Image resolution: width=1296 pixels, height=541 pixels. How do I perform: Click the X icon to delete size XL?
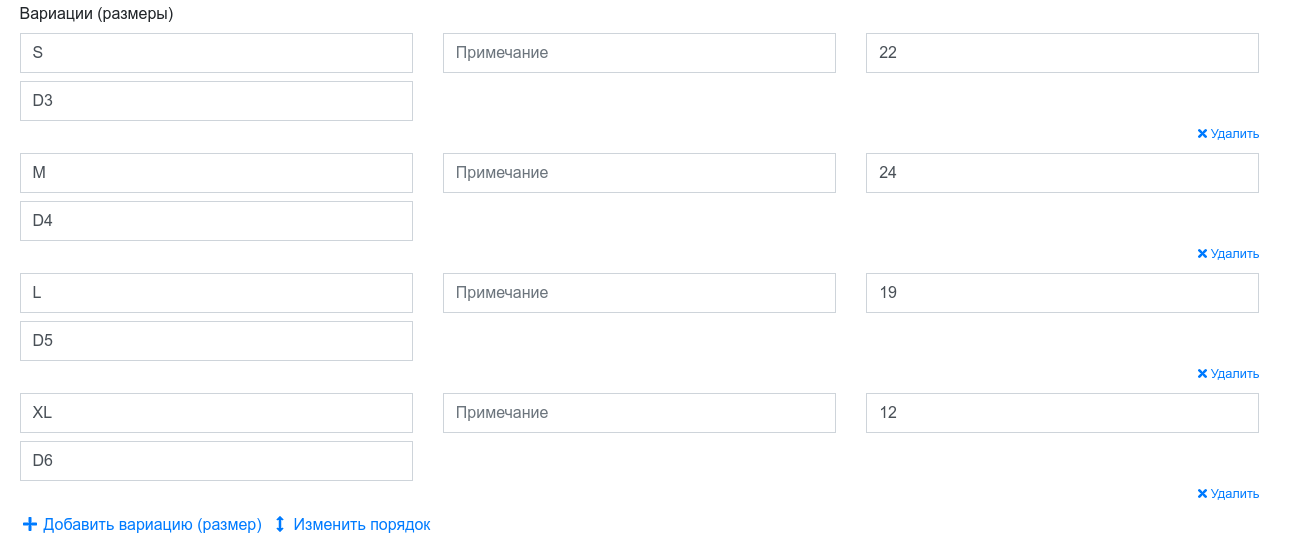point(1202,494)
